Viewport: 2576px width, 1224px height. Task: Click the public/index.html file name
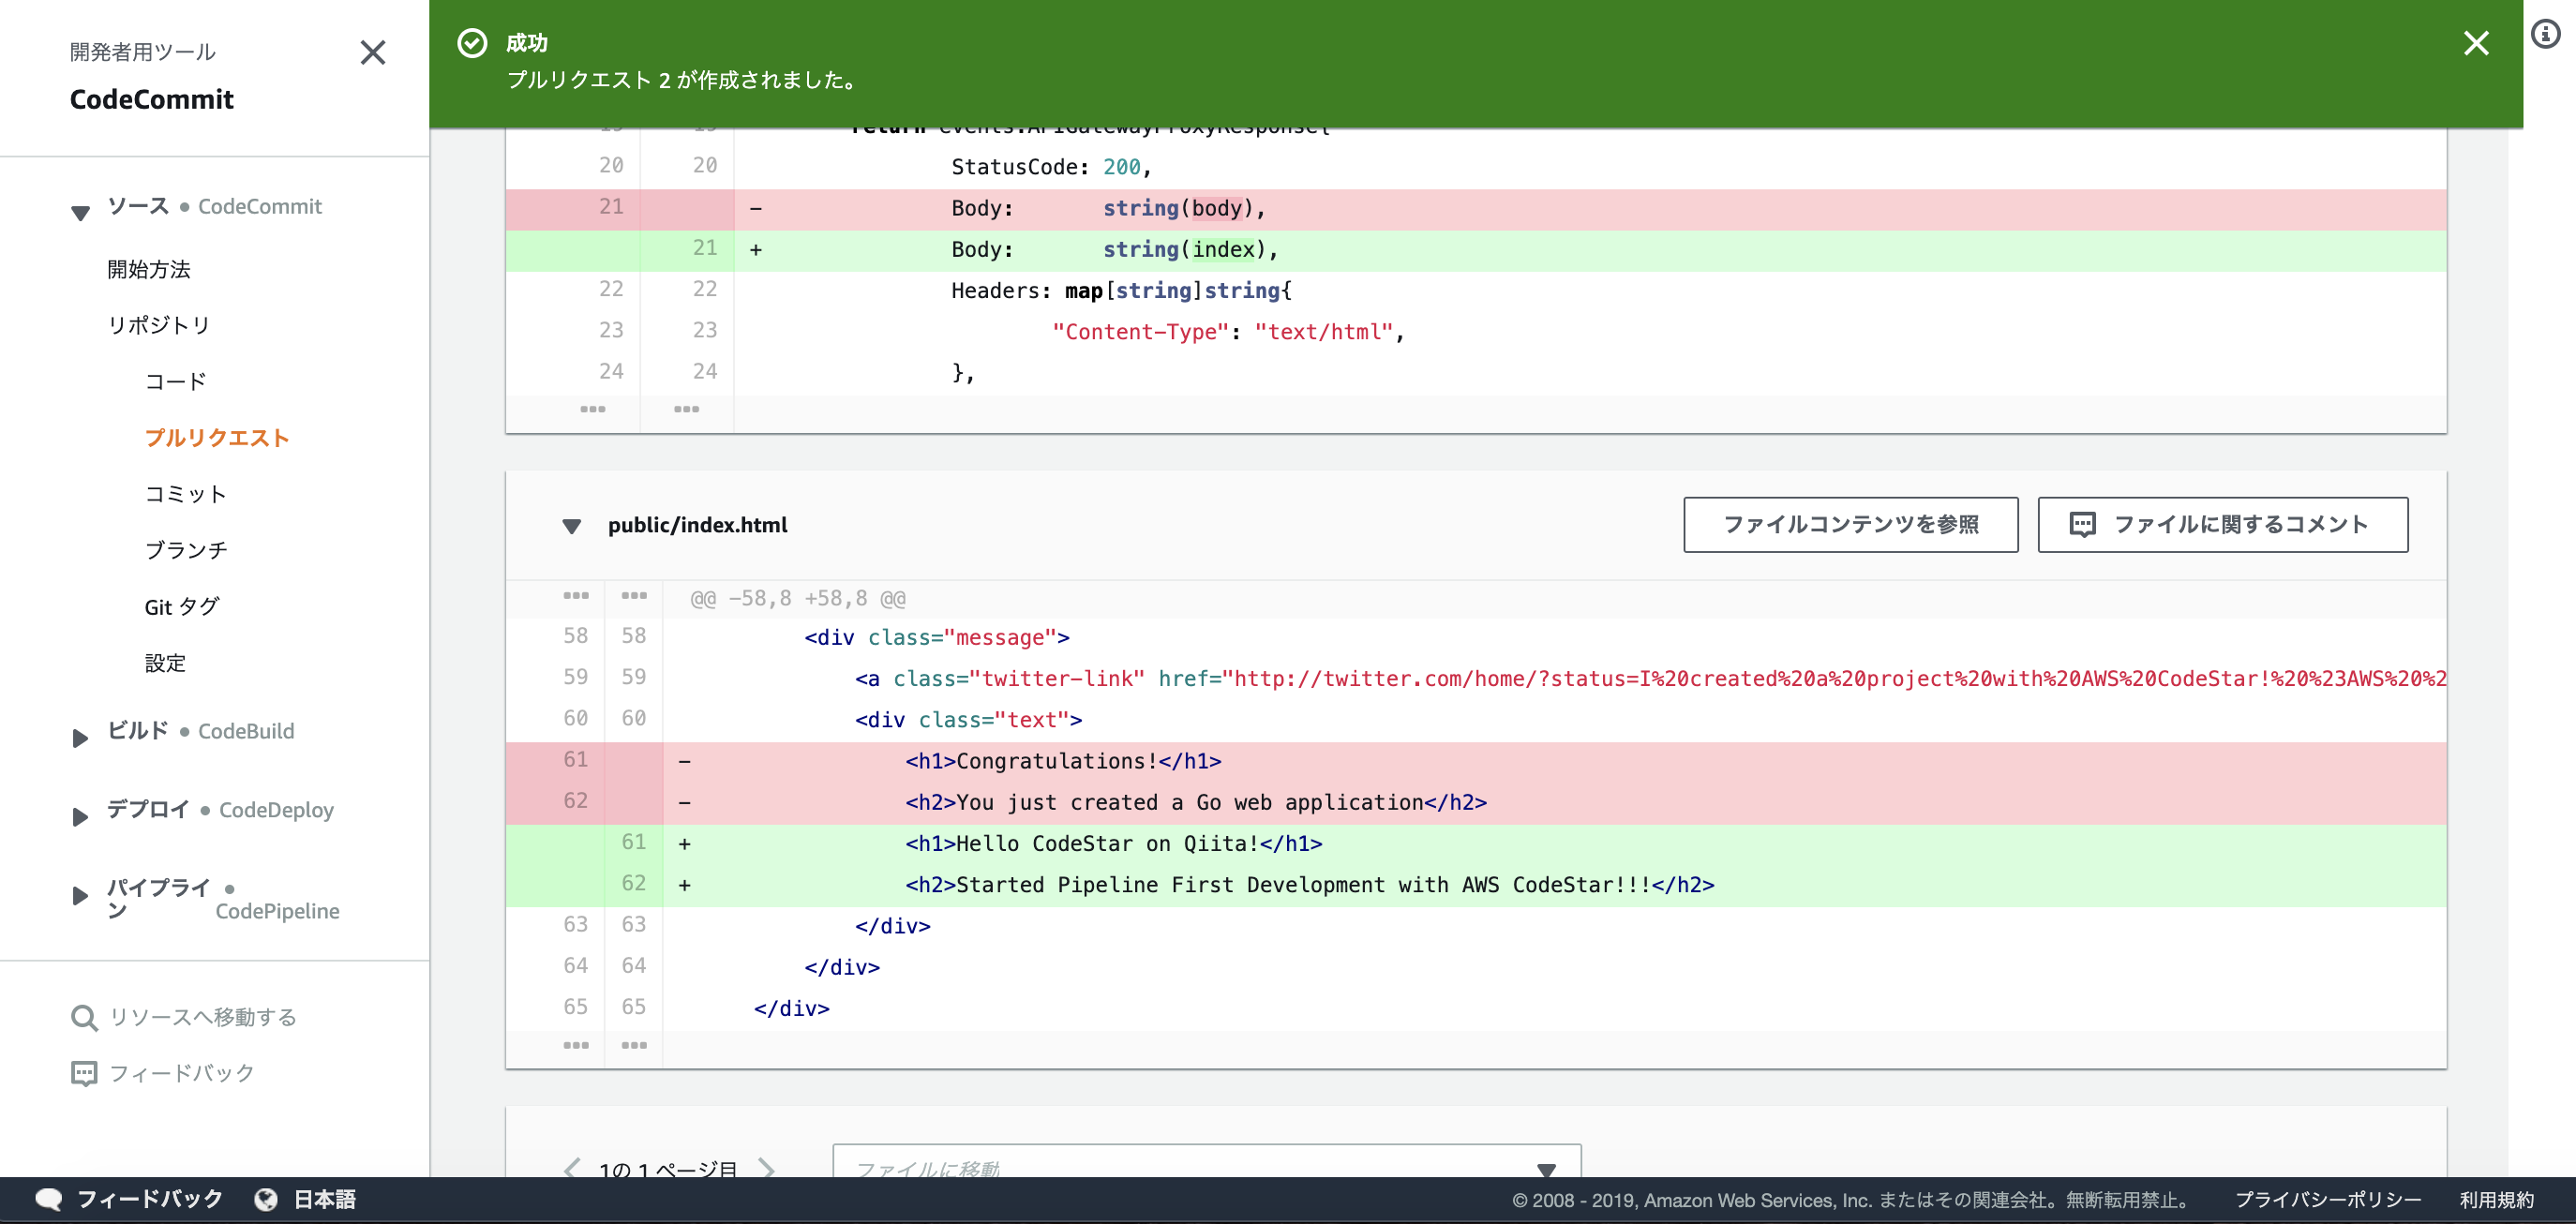[x=698, y=525]
